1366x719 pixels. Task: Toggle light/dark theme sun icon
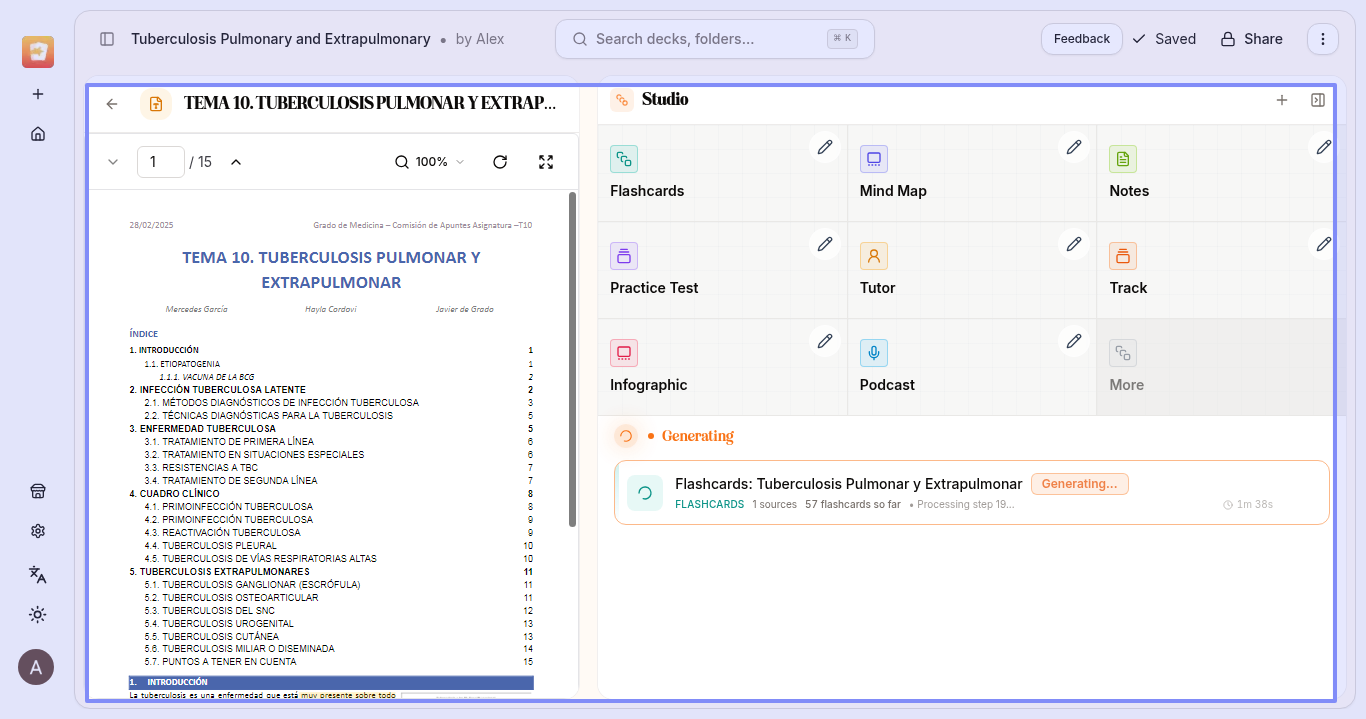pos(38,615)
